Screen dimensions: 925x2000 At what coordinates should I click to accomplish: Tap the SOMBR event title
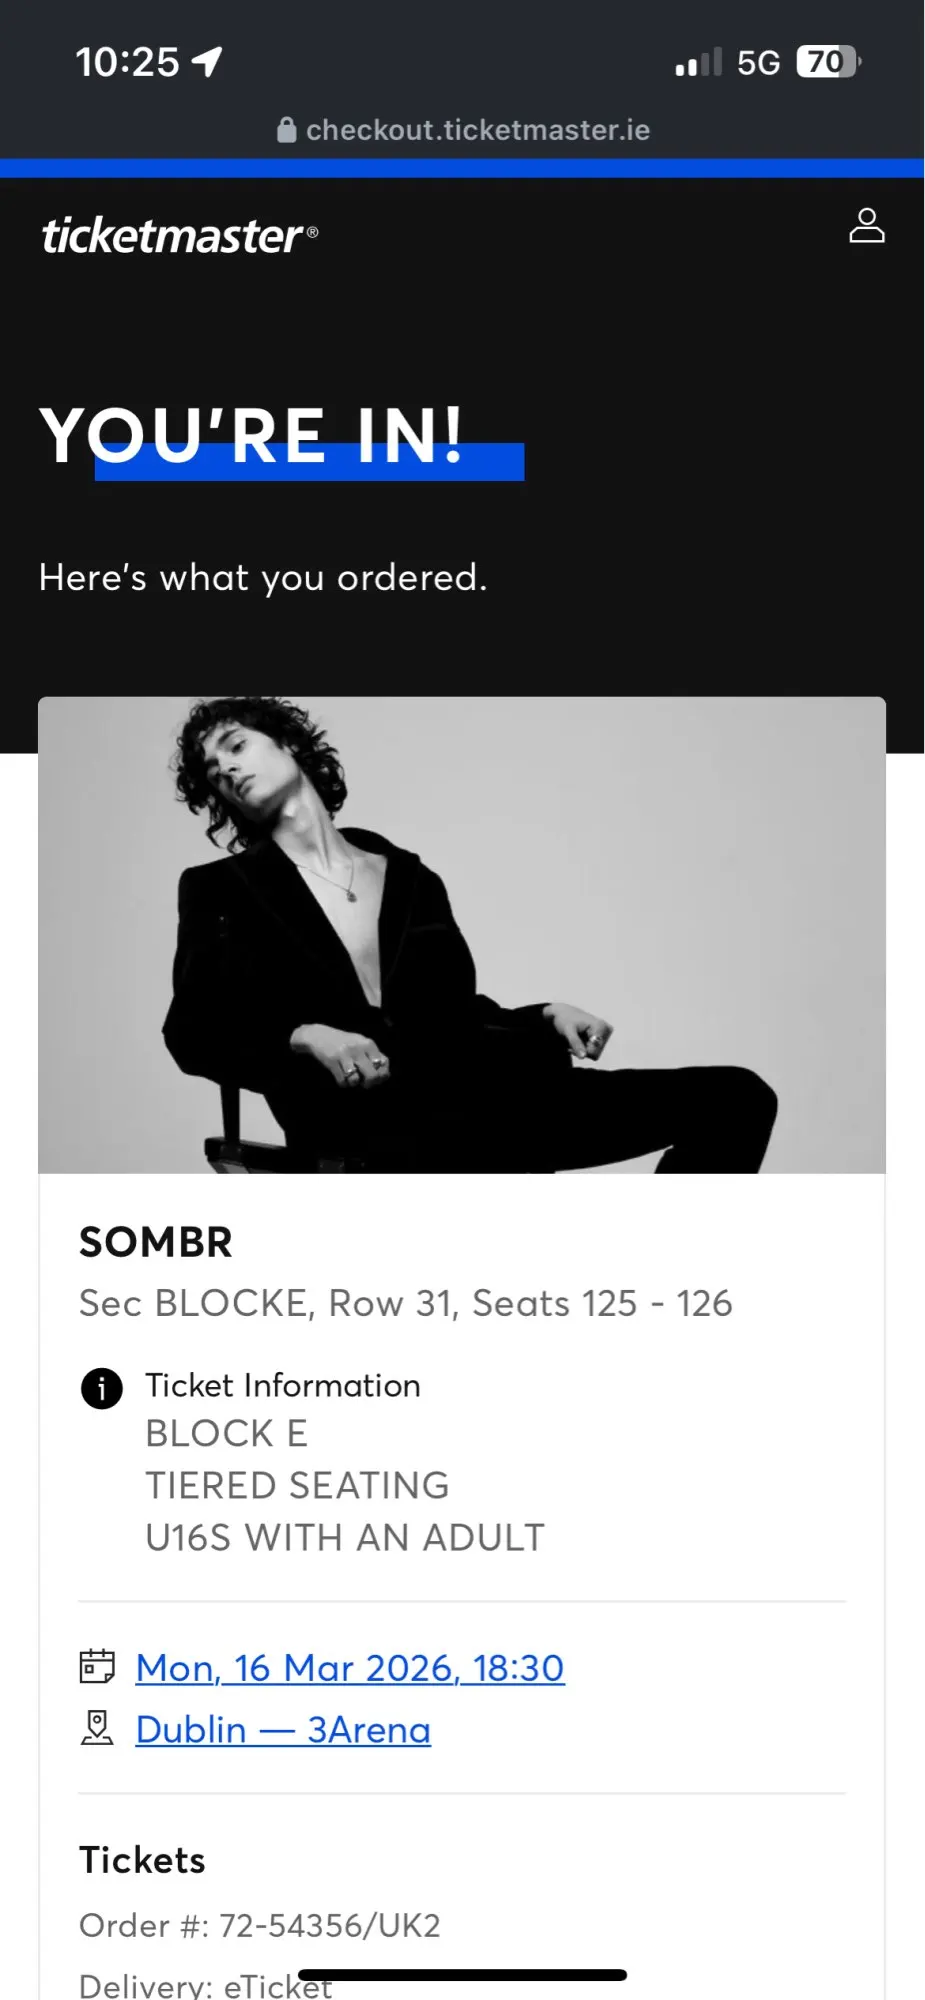tap(156, 1242)
